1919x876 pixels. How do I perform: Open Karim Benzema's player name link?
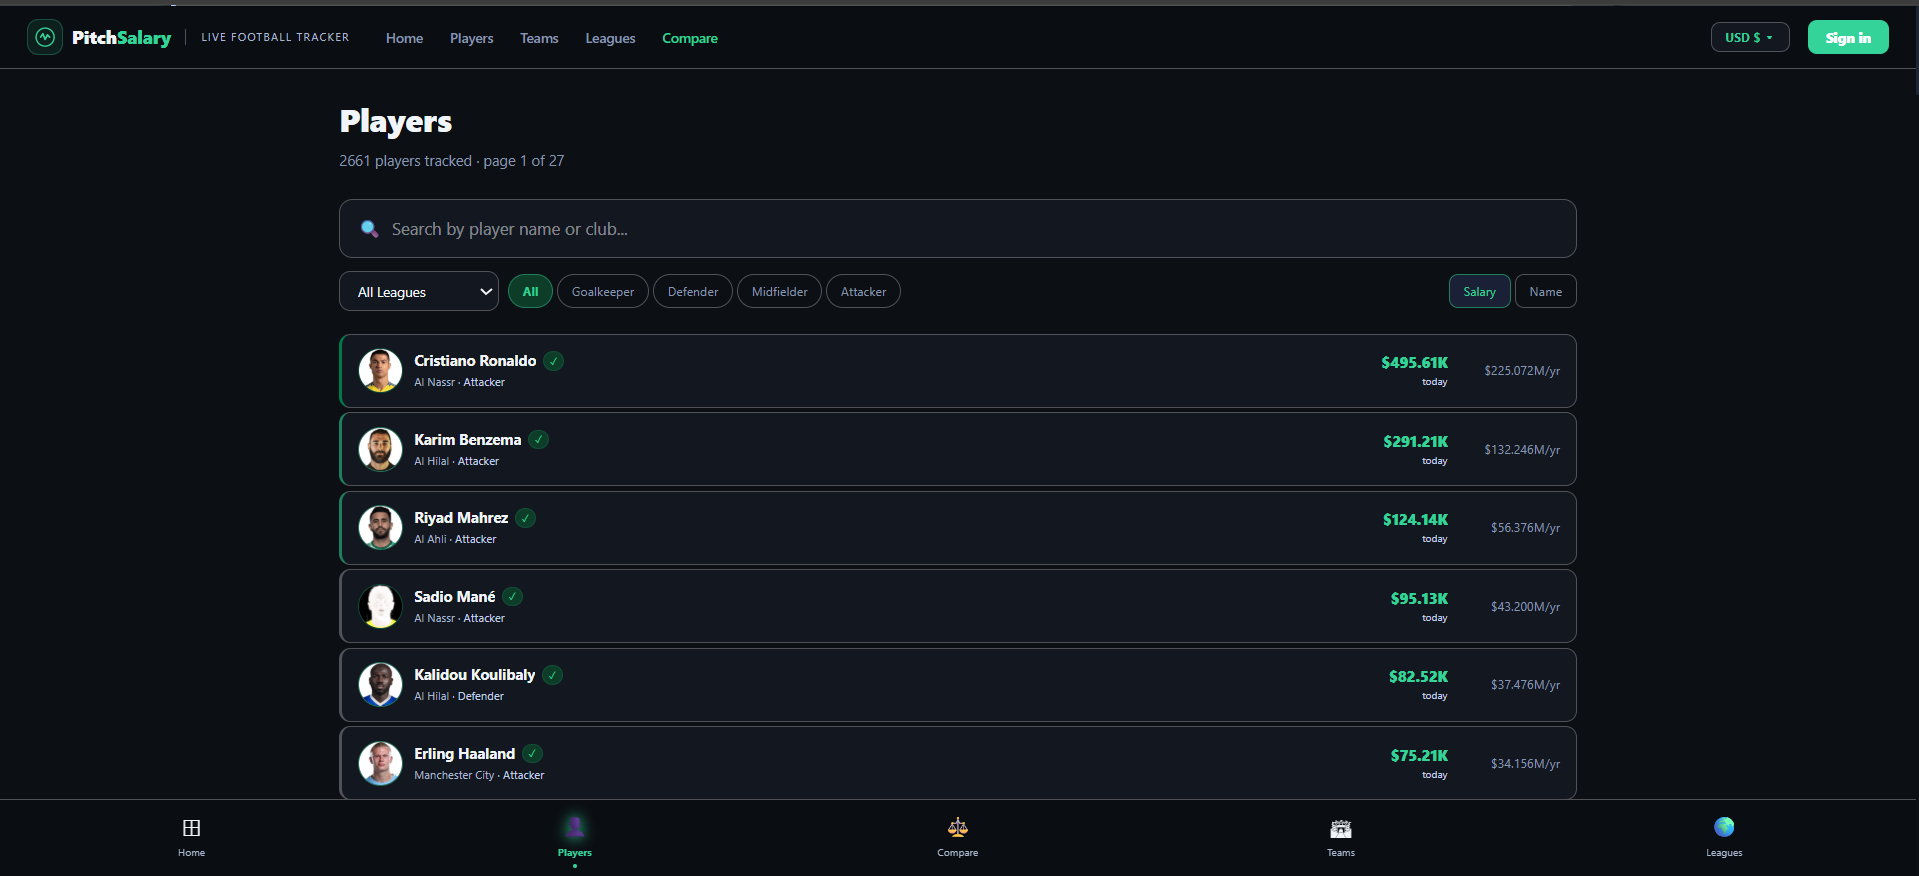pos(468,440)
